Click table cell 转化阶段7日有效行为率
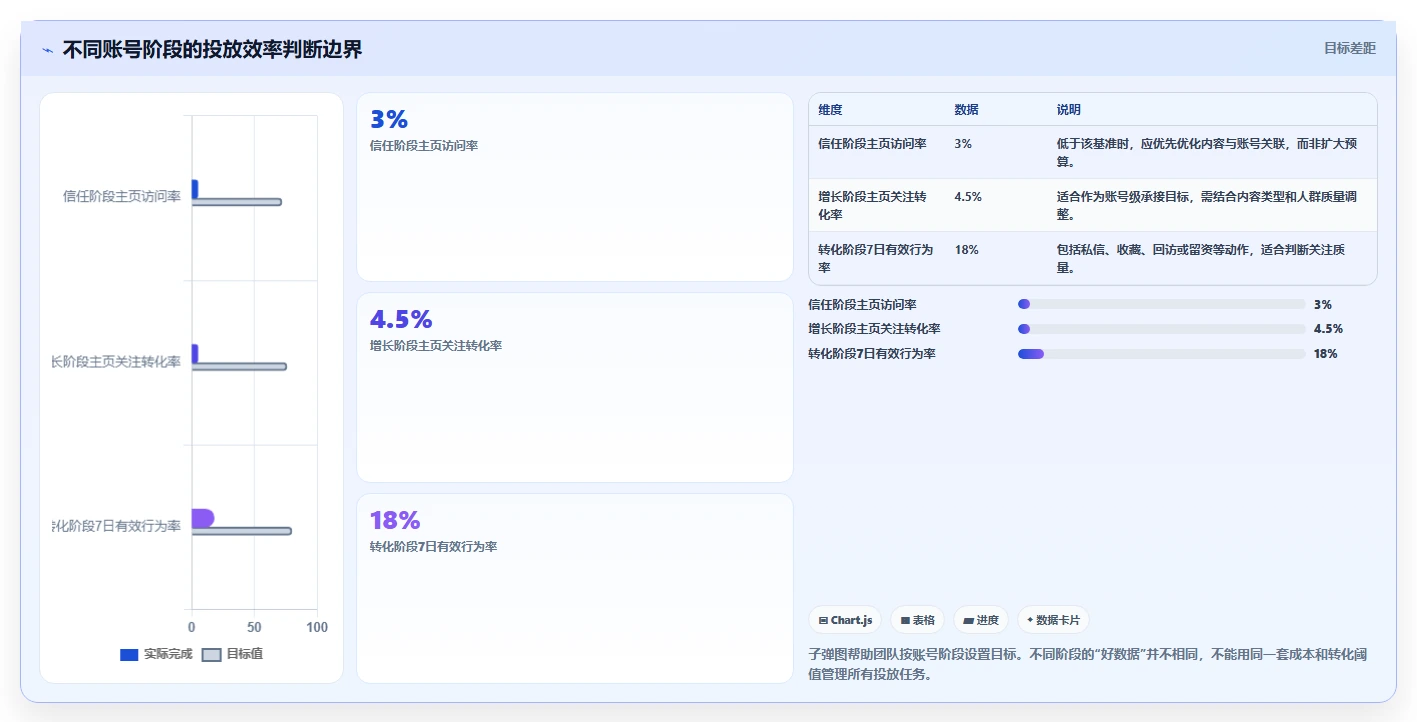This screenshot has height=722, width=1417. 875,258
